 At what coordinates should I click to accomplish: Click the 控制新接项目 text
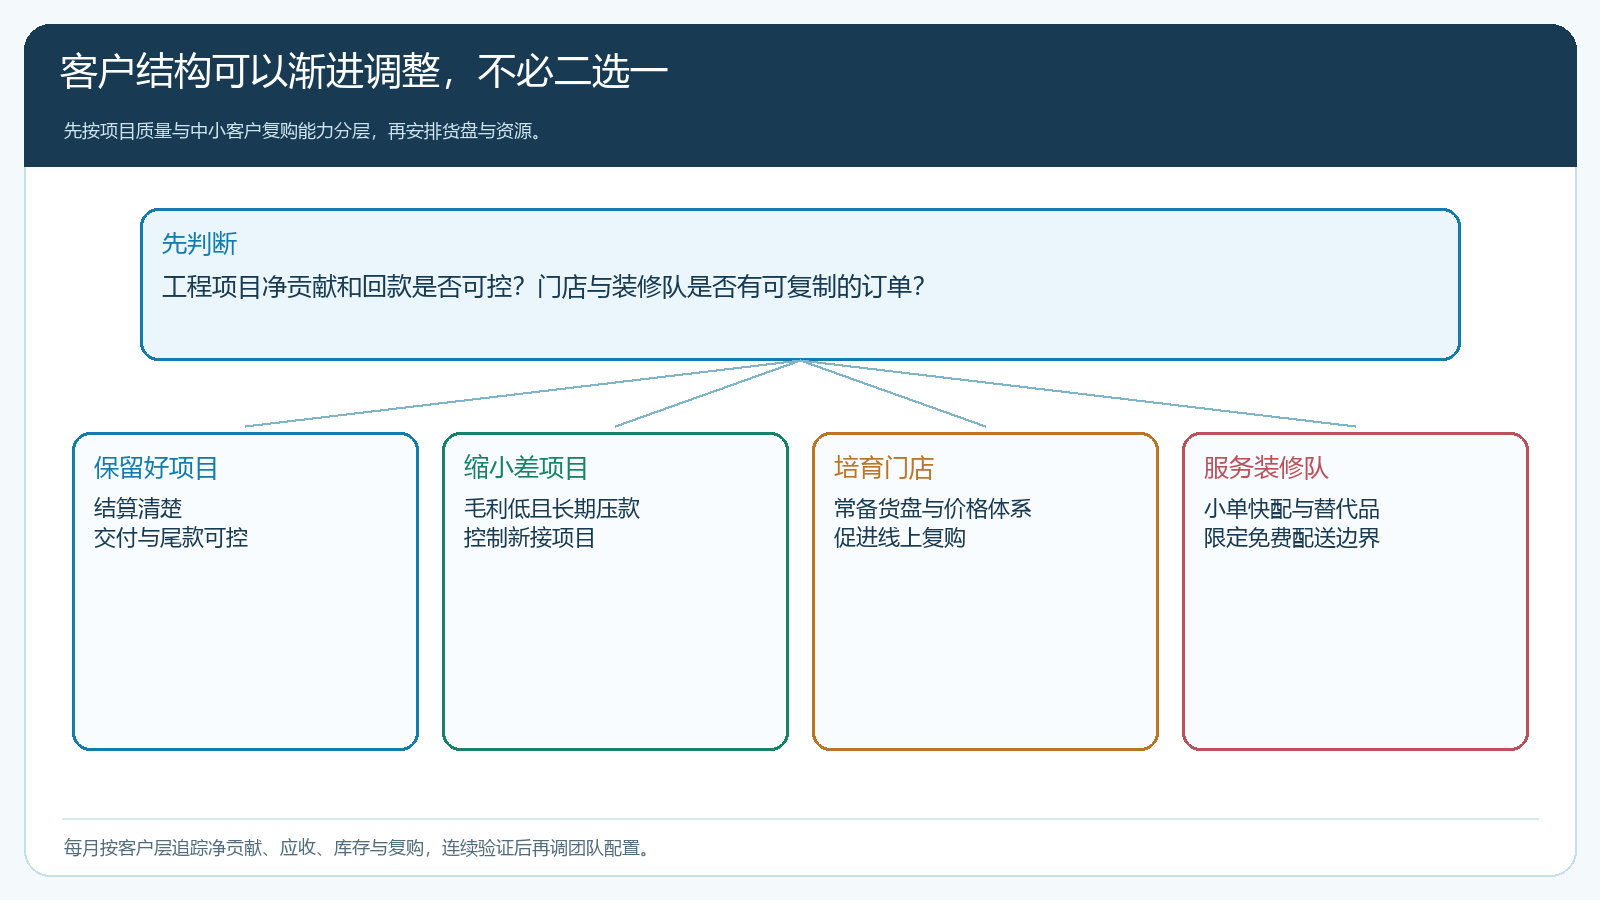(x=530, y=537)
